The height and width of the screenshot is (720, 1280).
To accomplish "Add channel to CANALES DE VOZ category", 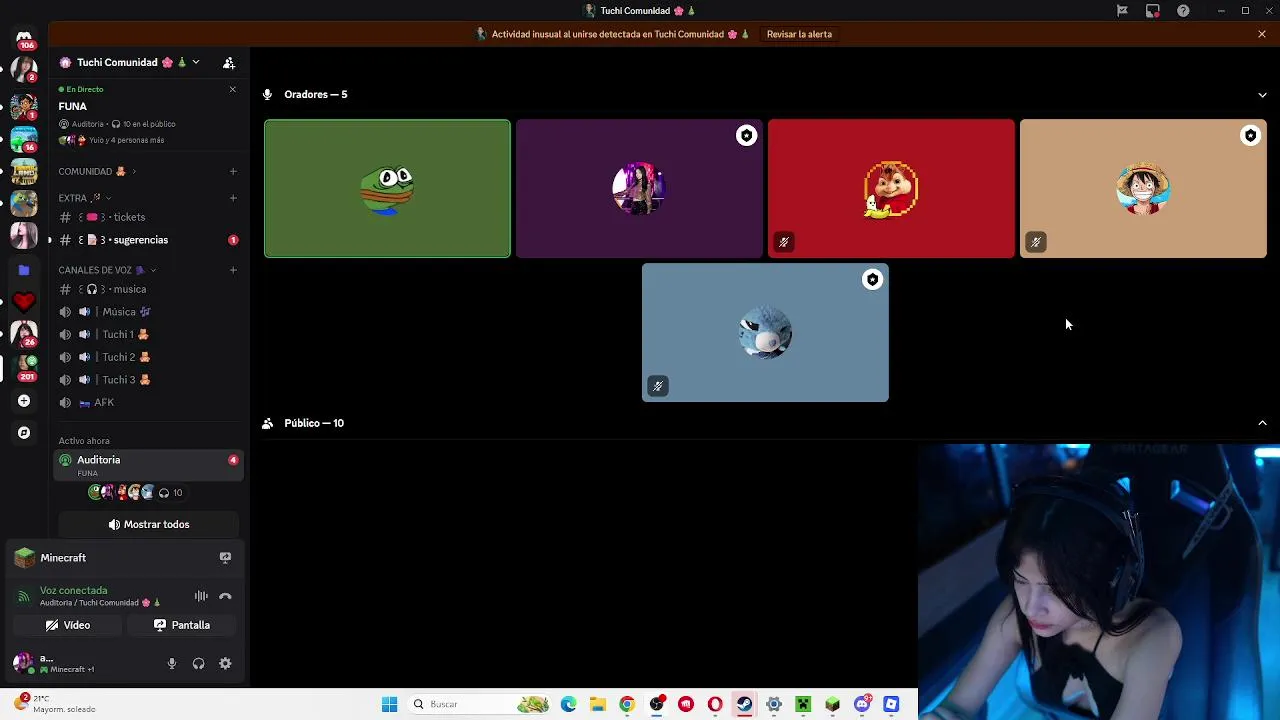I will tap(233, 270).
